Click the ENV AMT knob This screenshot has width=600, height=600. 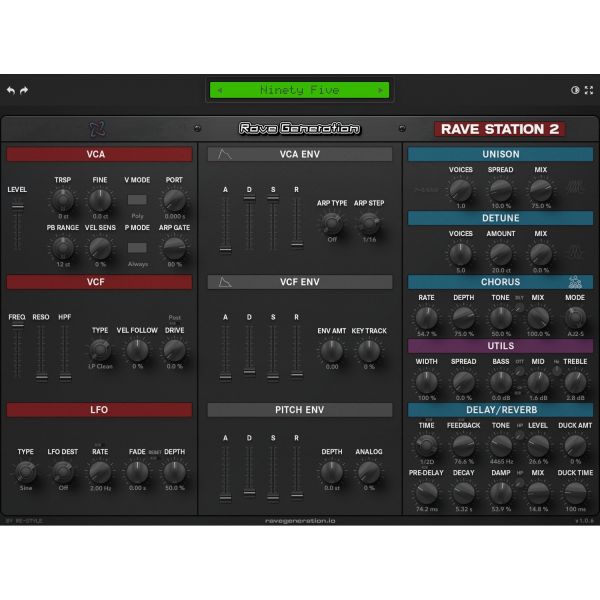pyautogui.click(x=331, y=351)
